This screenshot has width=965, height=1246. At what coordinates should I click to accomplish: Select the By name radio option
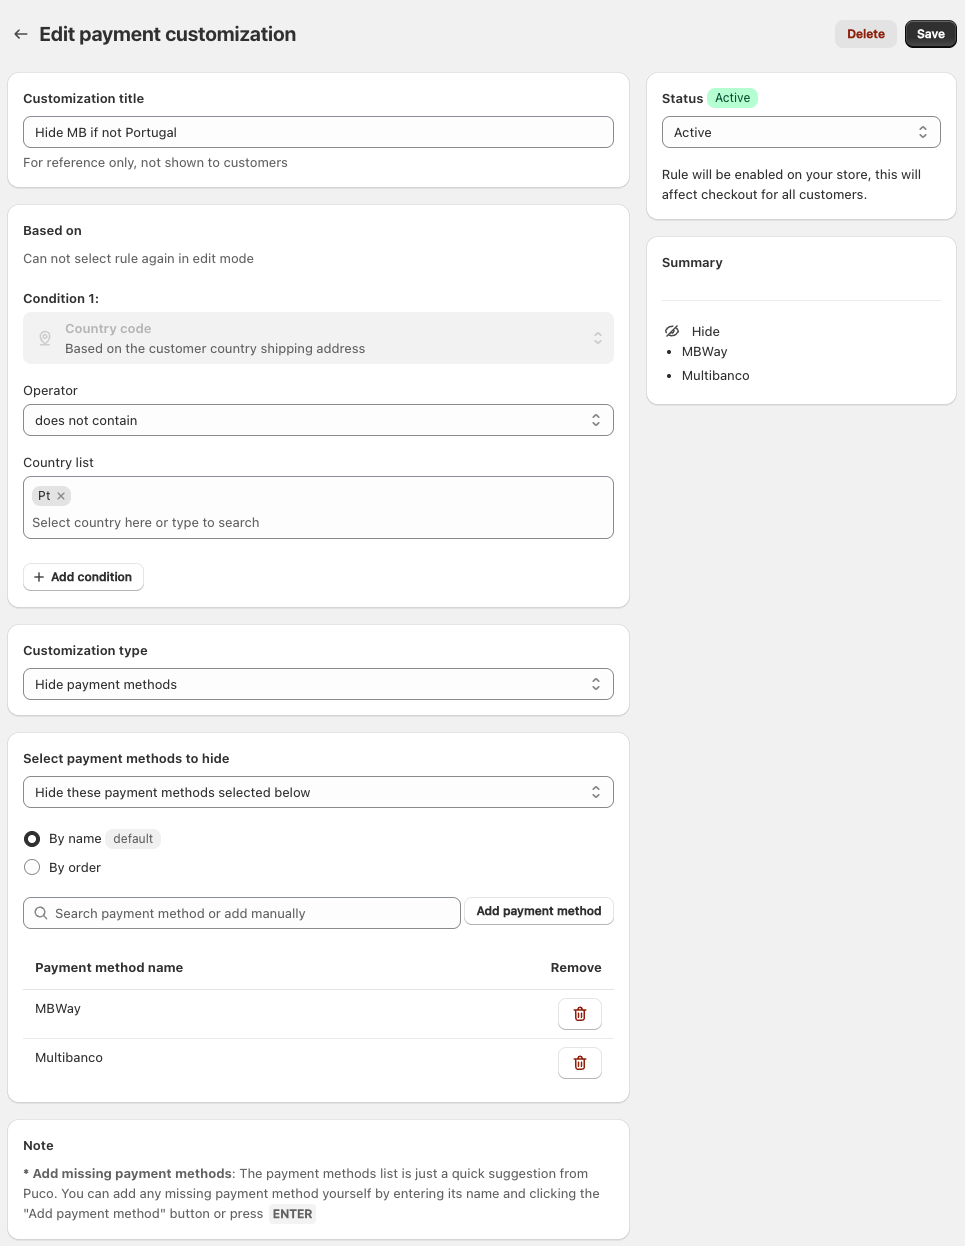(32, 839)
